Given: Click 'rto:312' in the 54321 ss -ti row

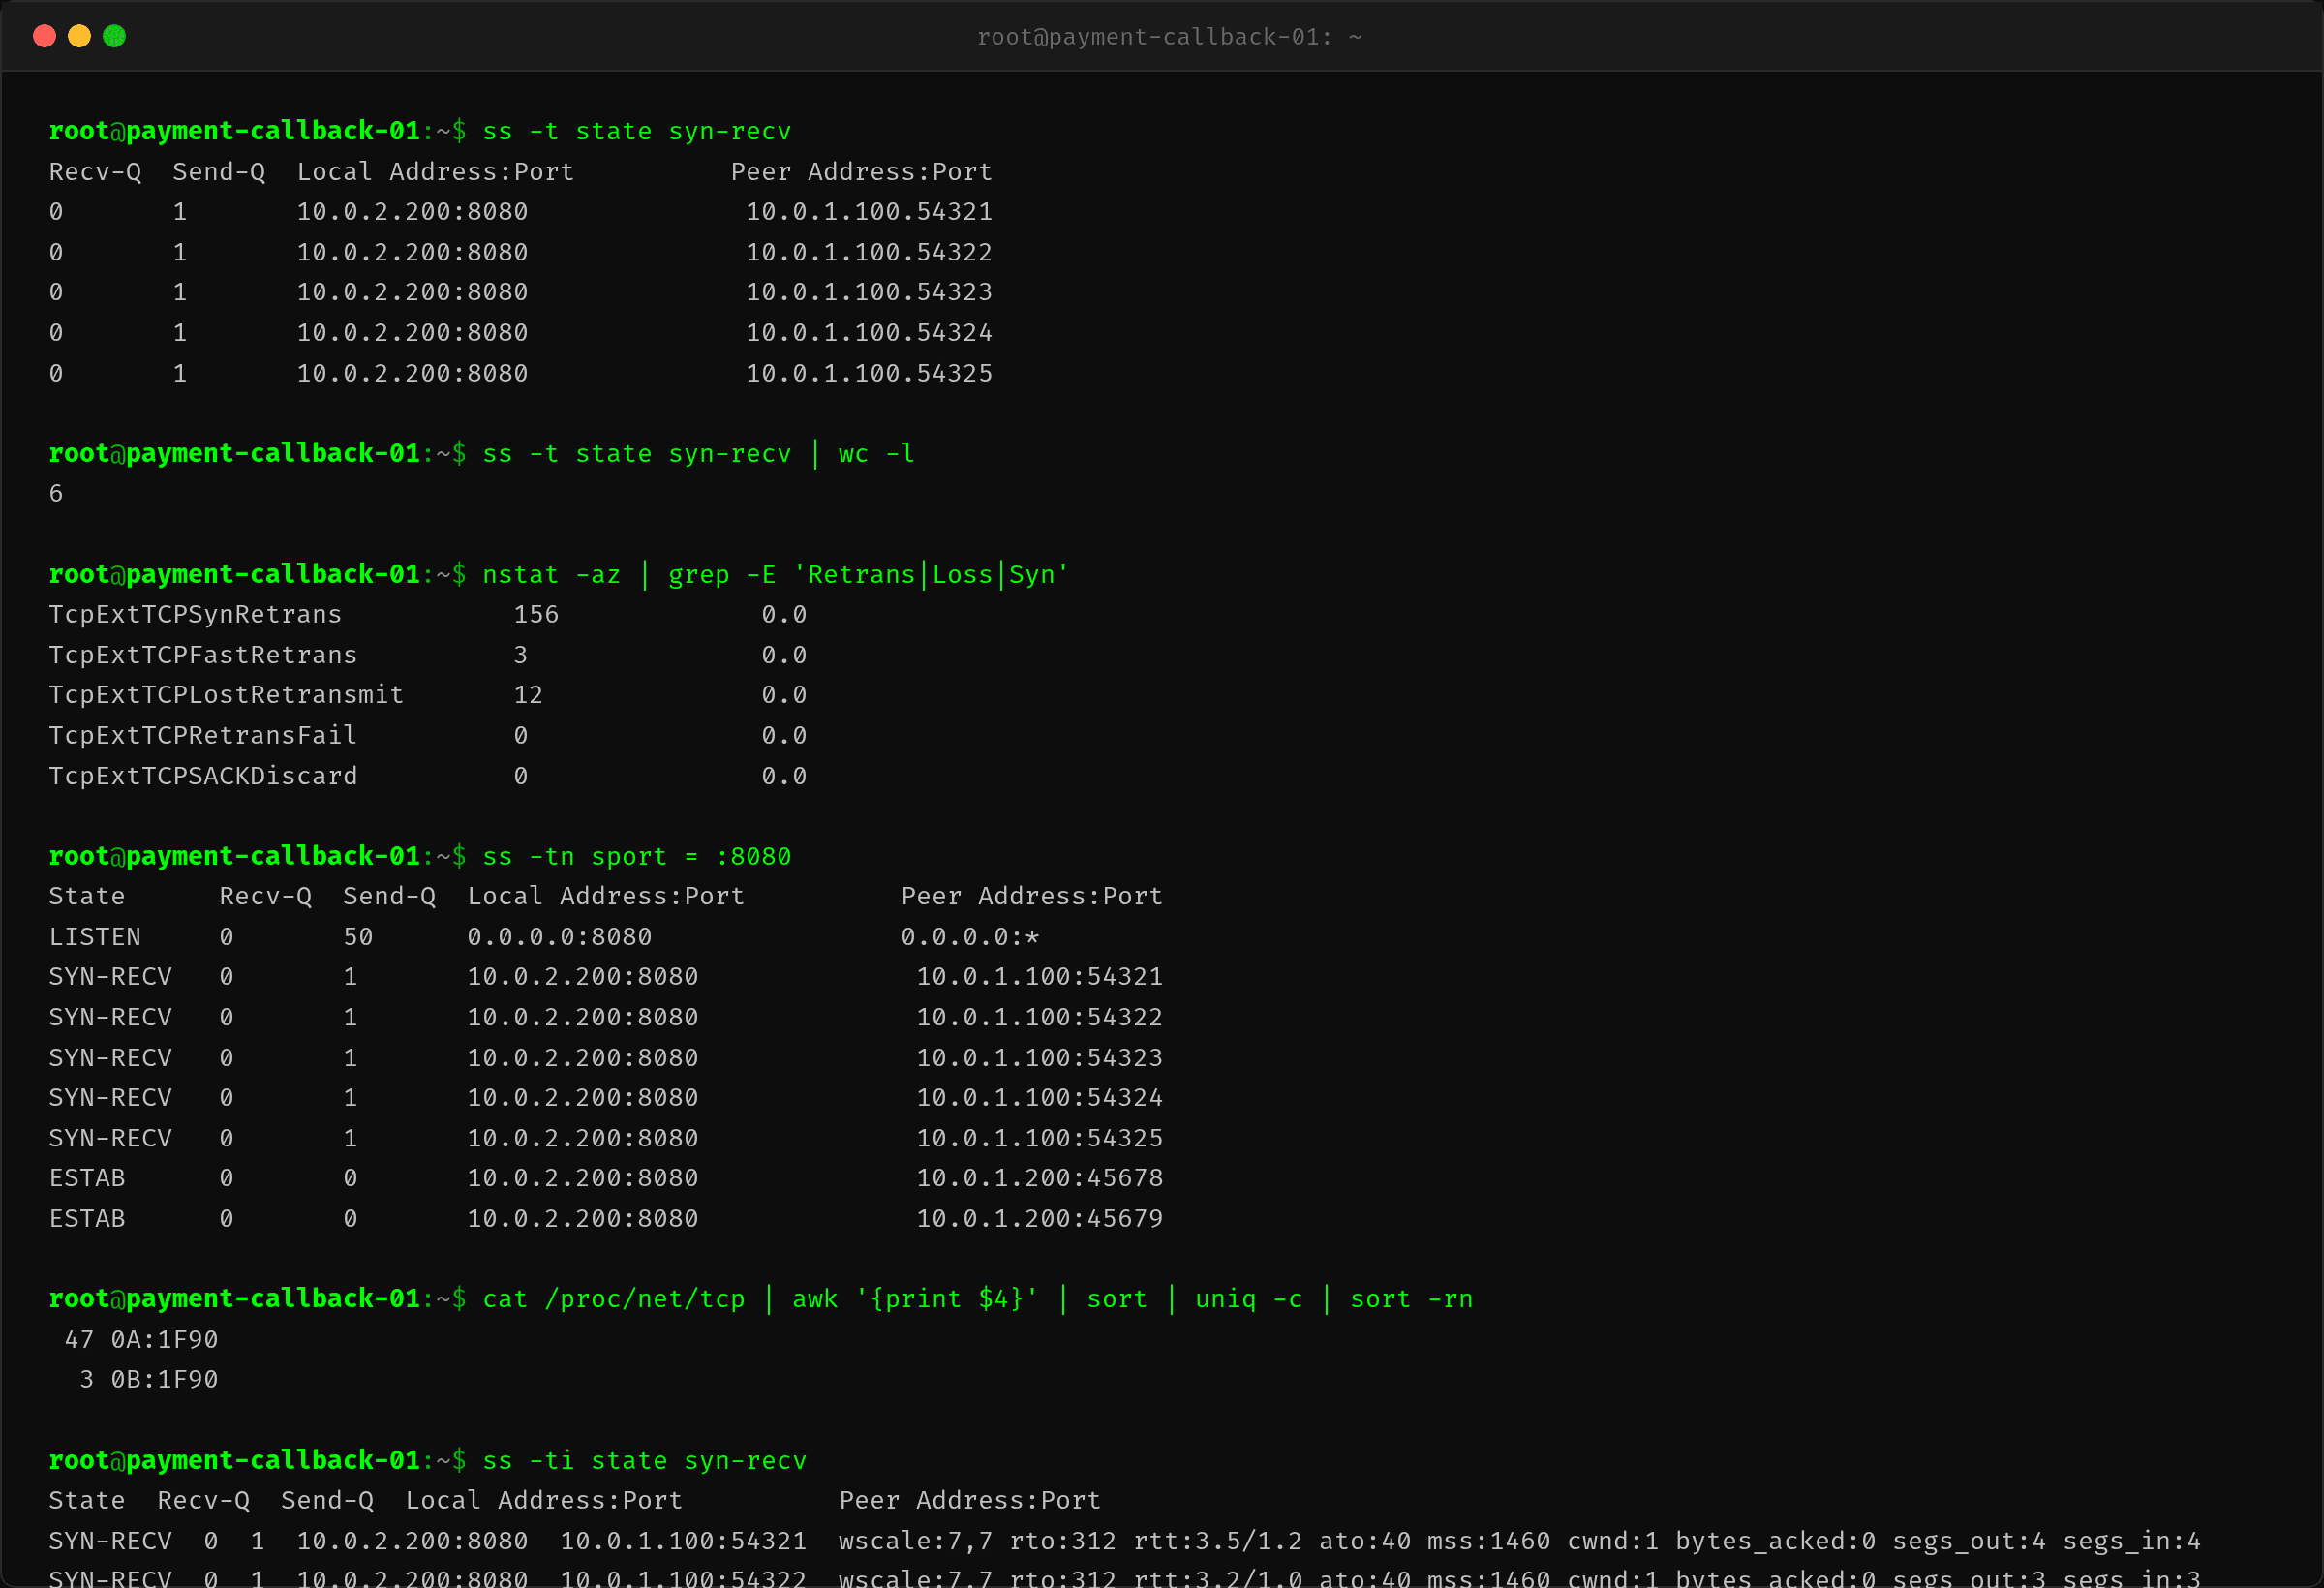Looking at the screenshot, I should click(1063, 1541).
